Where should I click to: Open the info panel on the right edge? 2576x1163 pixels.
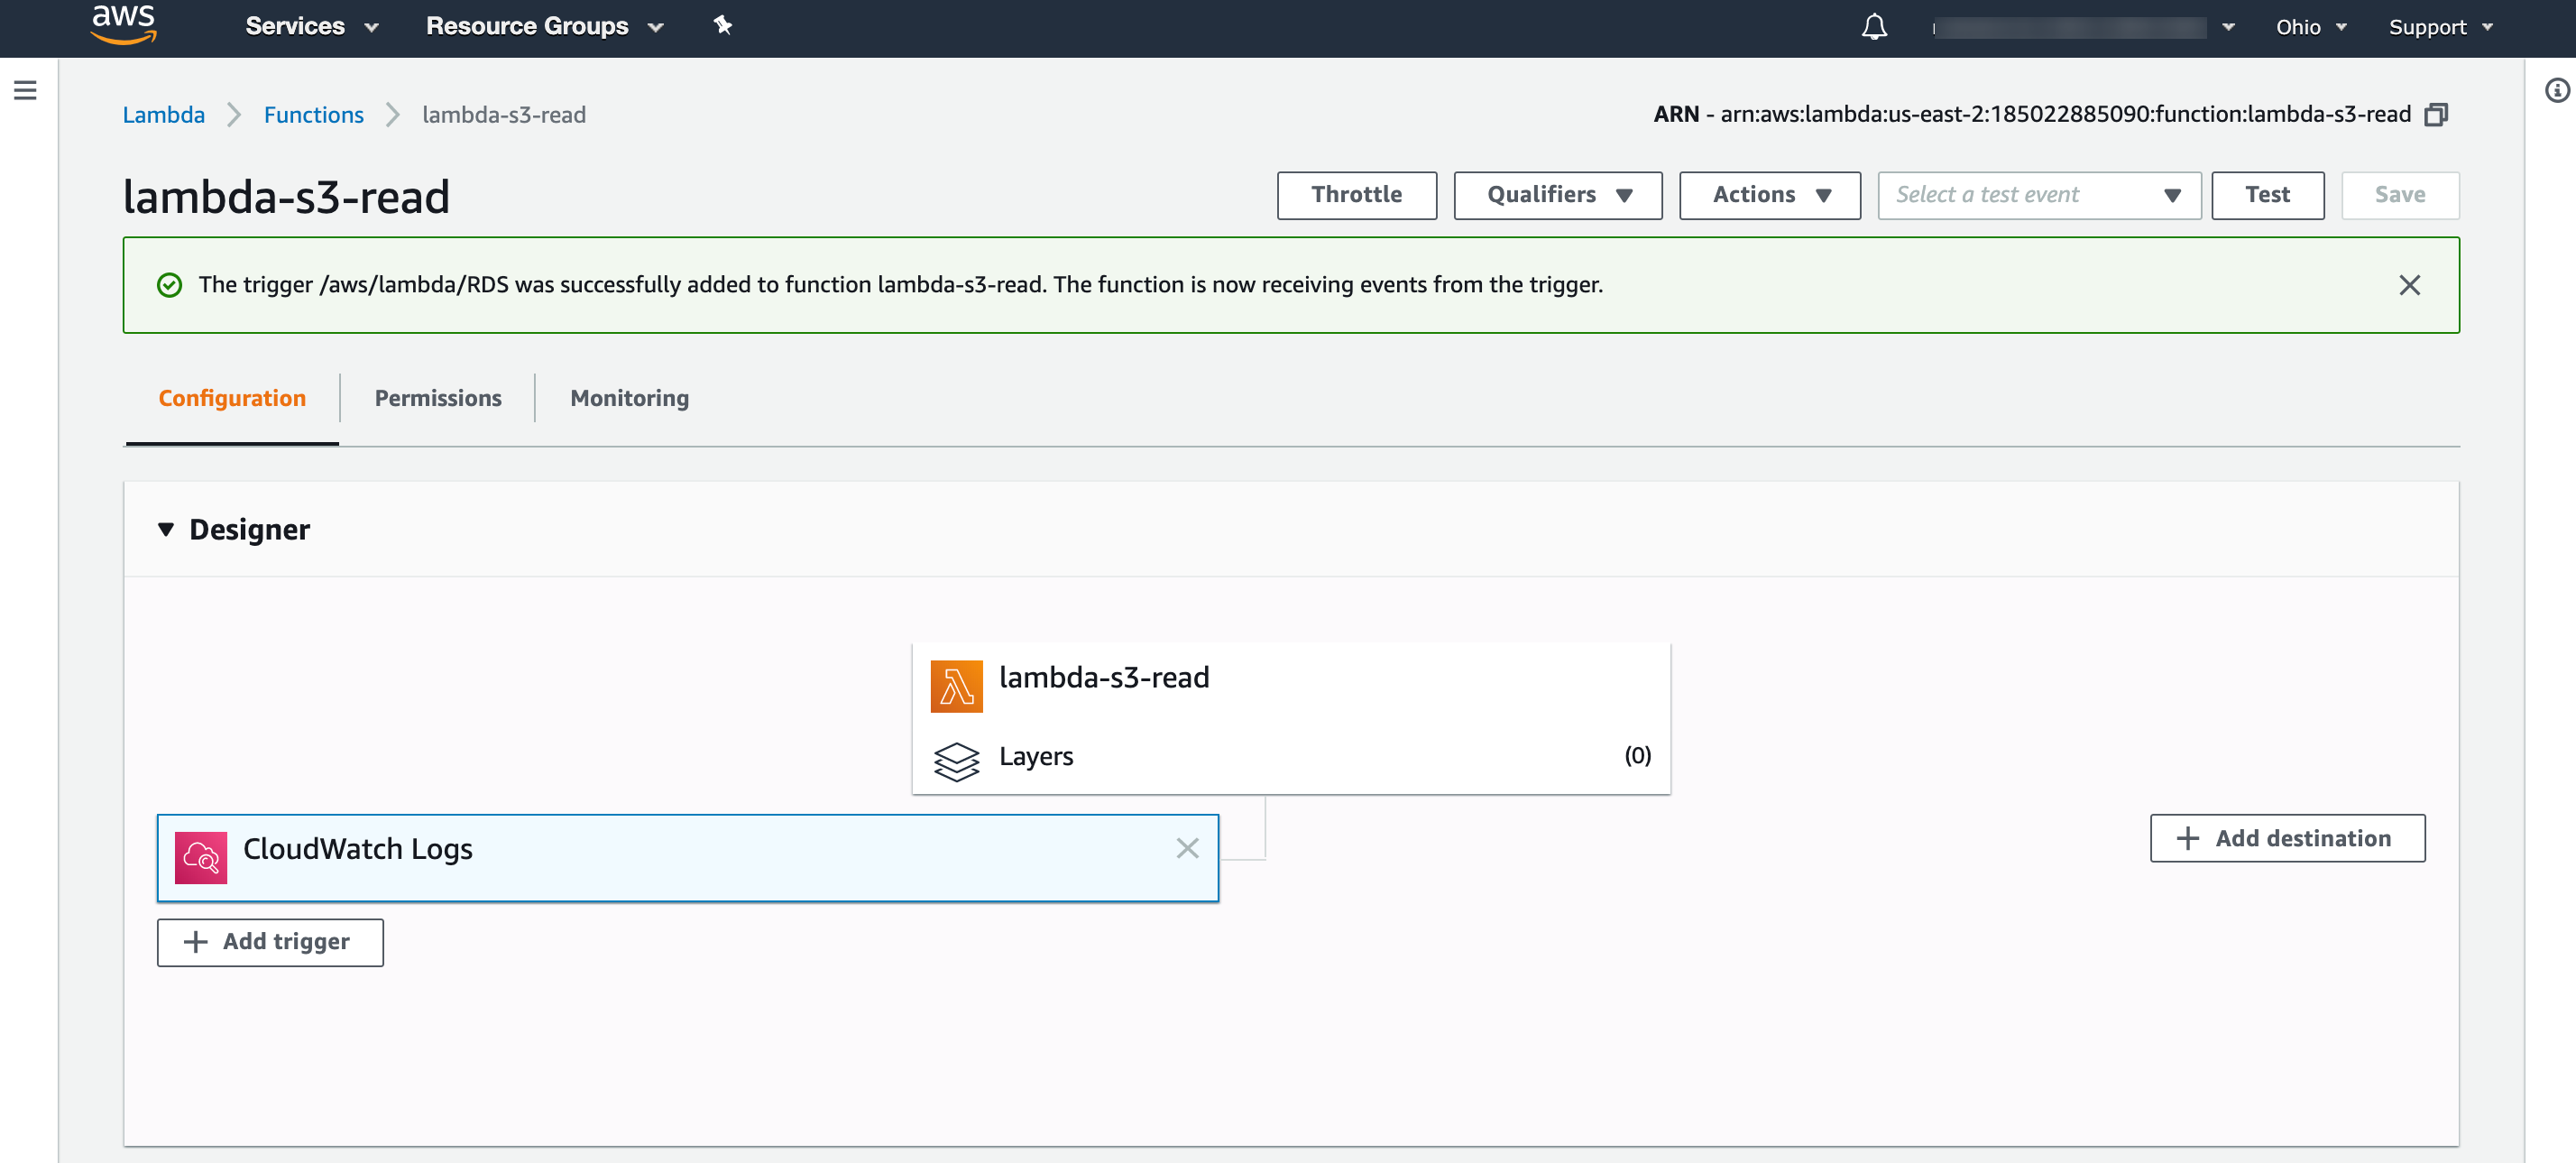(2557, 90)
